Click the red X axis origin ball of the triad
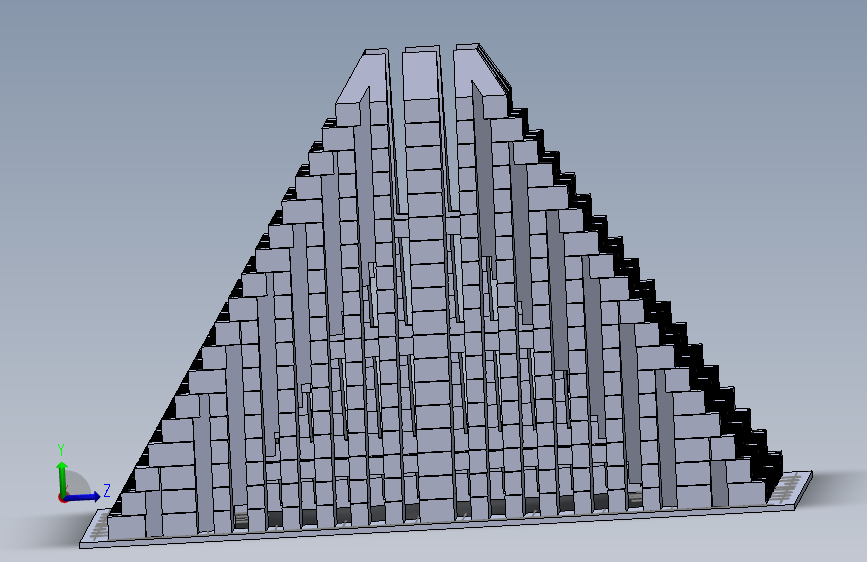This screenshot has height=562, width=867. 62,498
